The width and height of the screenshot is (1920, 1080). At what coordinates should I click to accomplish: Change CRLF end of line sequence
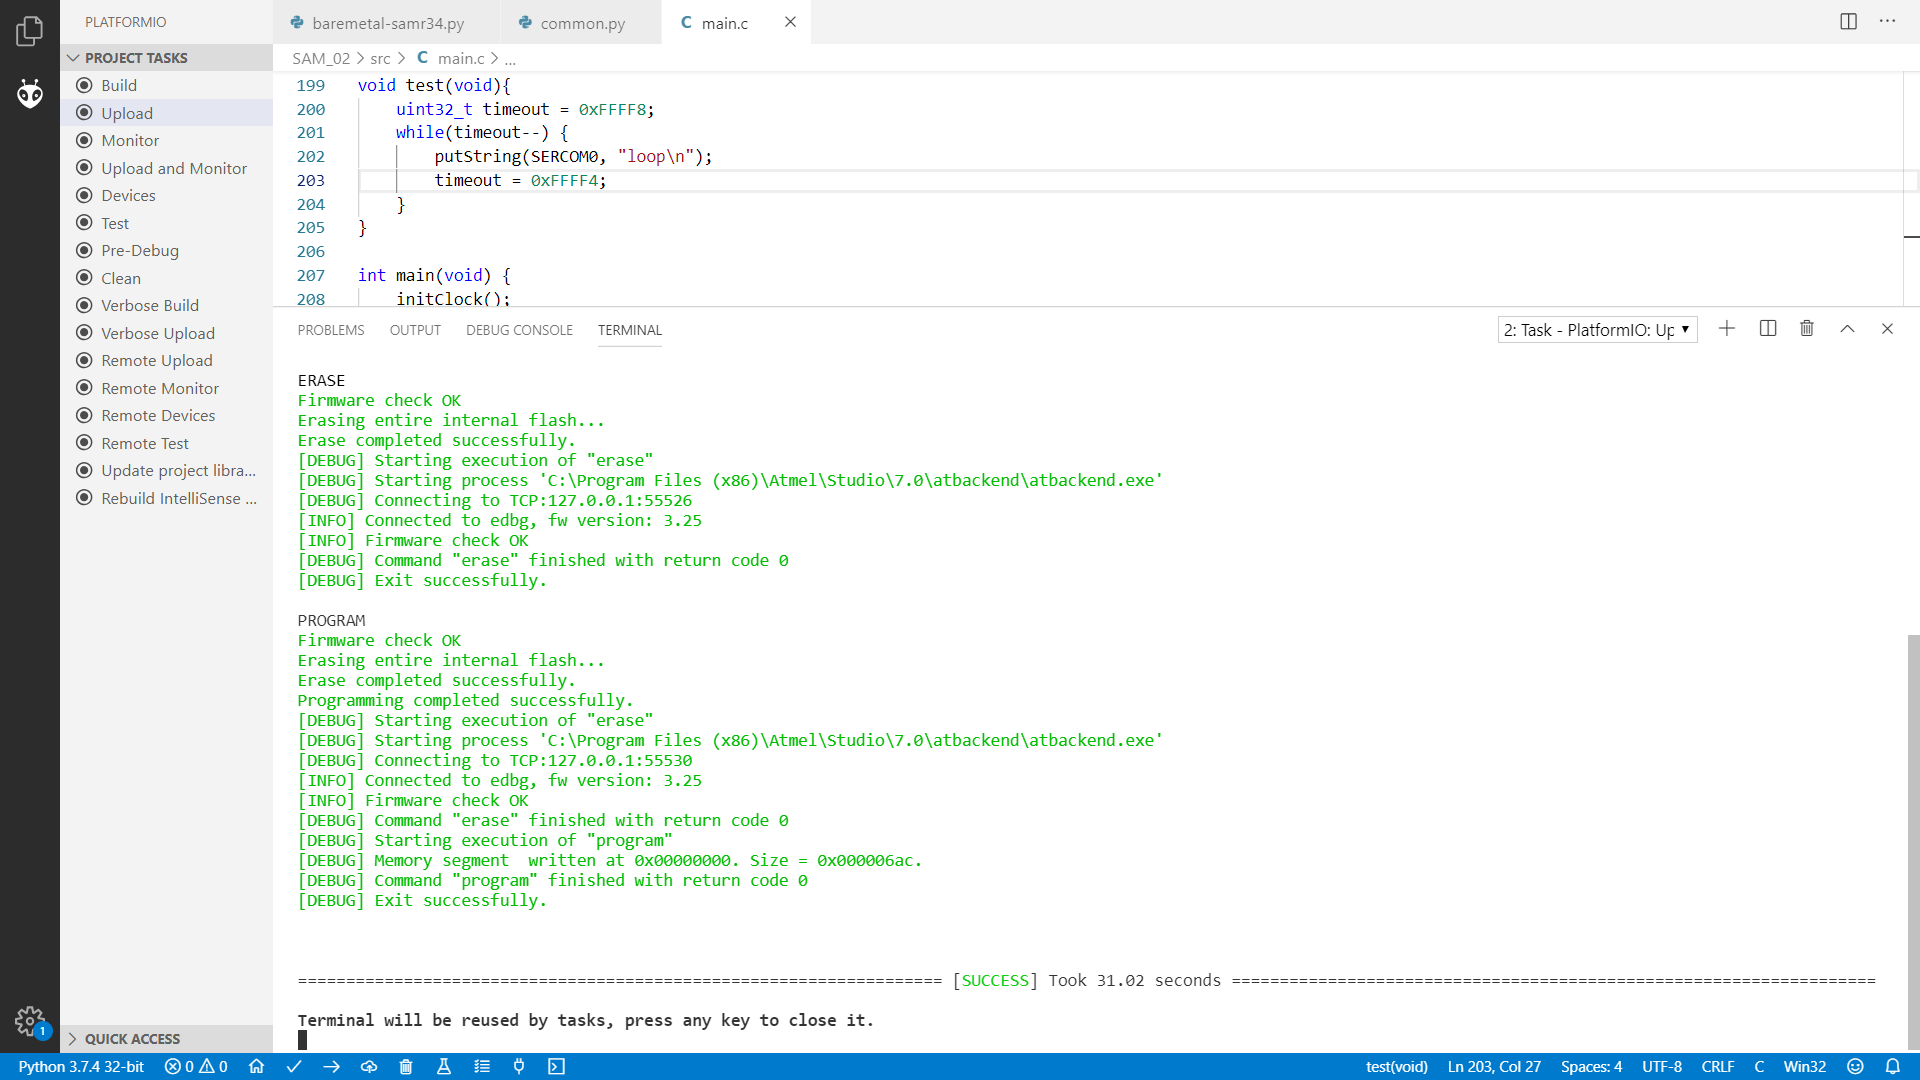[1718, 1066]
